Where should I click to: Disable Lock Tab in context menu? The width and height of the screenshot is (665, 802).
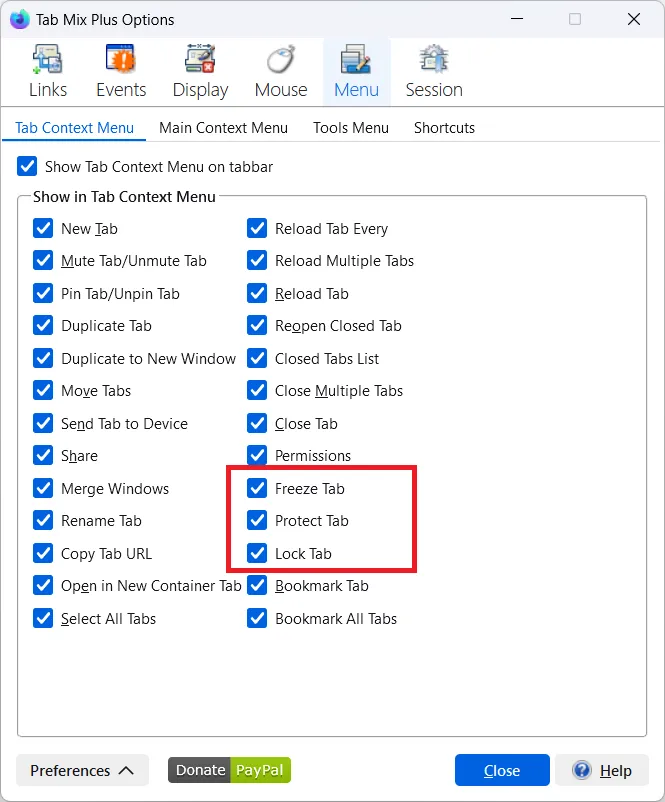pyautogui.click(x=257, y=554)
